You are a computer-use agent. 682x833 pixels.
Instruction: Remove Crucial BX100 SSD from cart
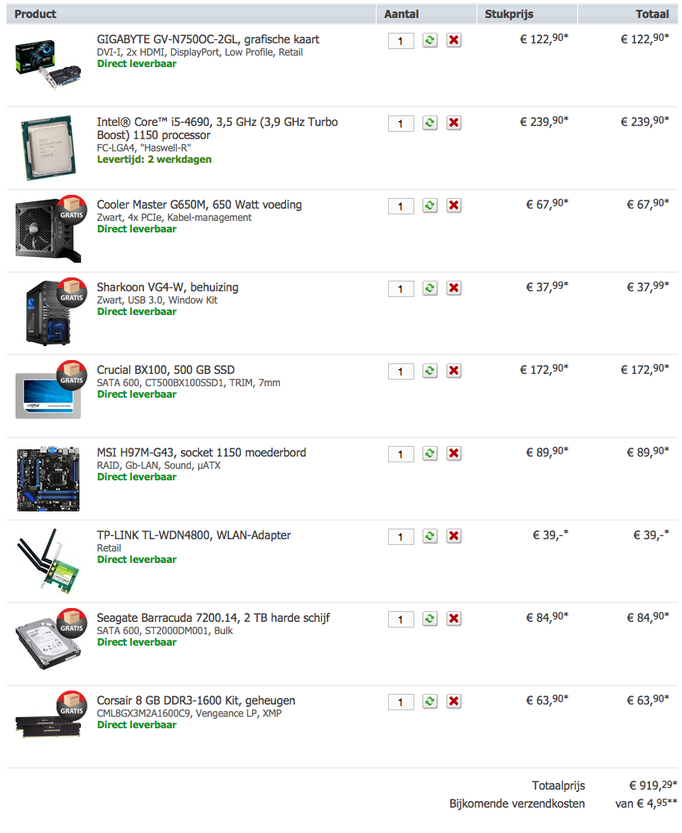coord(453,371)
